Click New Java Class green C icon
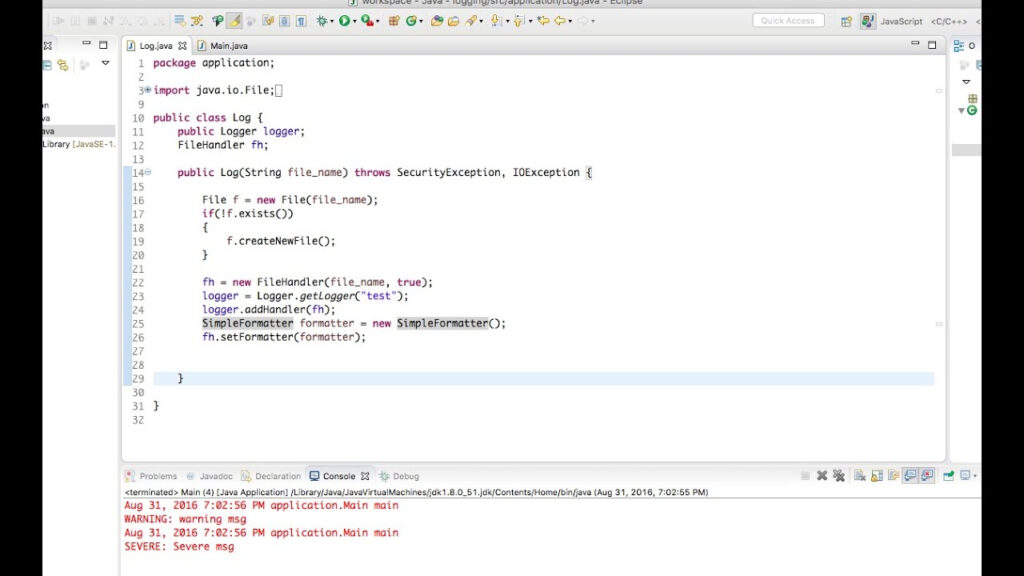This screenshot has width=1024, height=576. [x=411, y=21]
